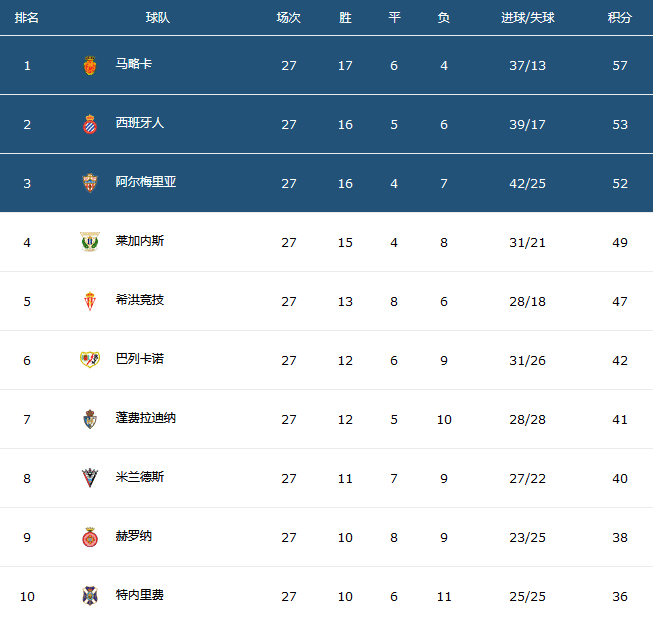Click the 莱加内斯 team crest icon

coord(90,242)
